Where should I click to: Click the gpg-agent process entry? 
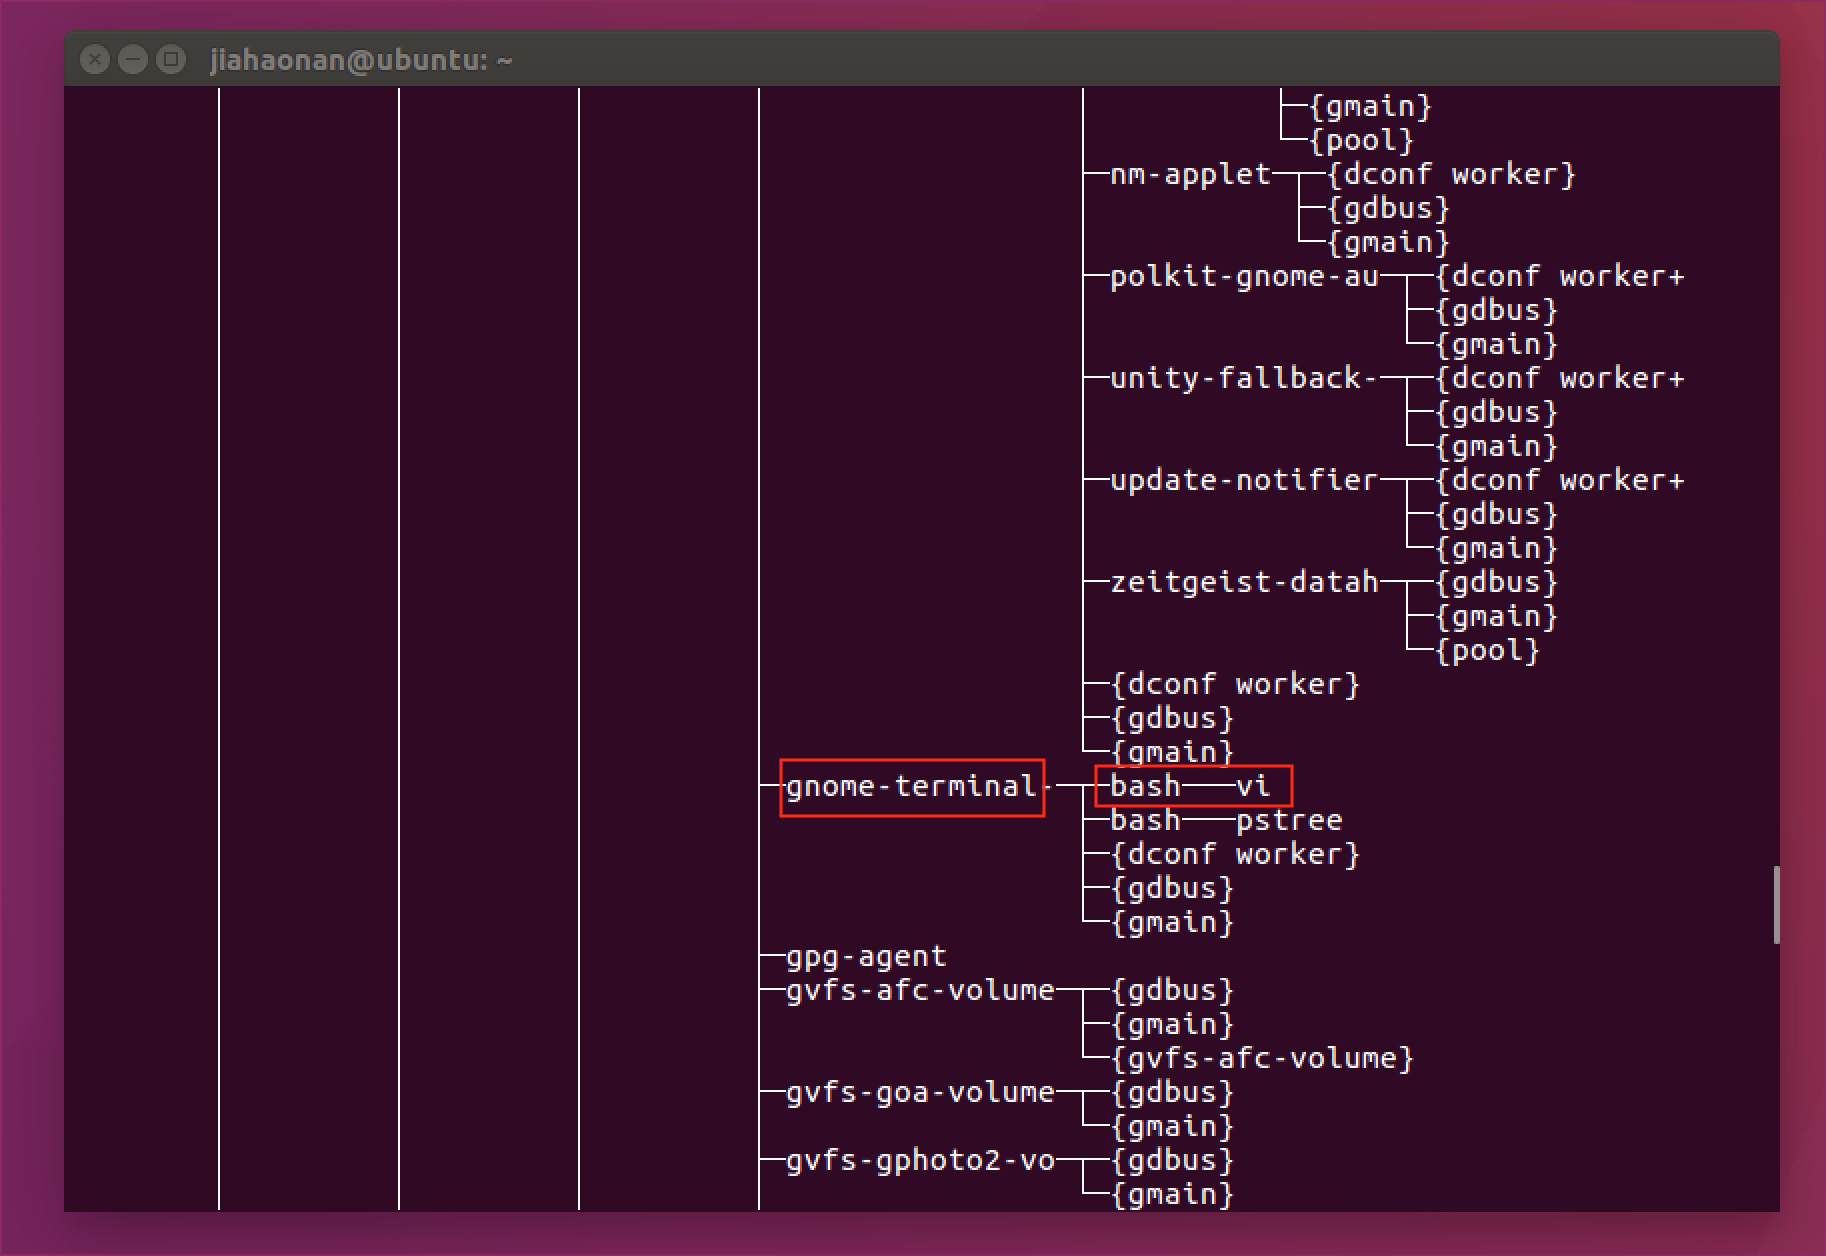(866, 957)
